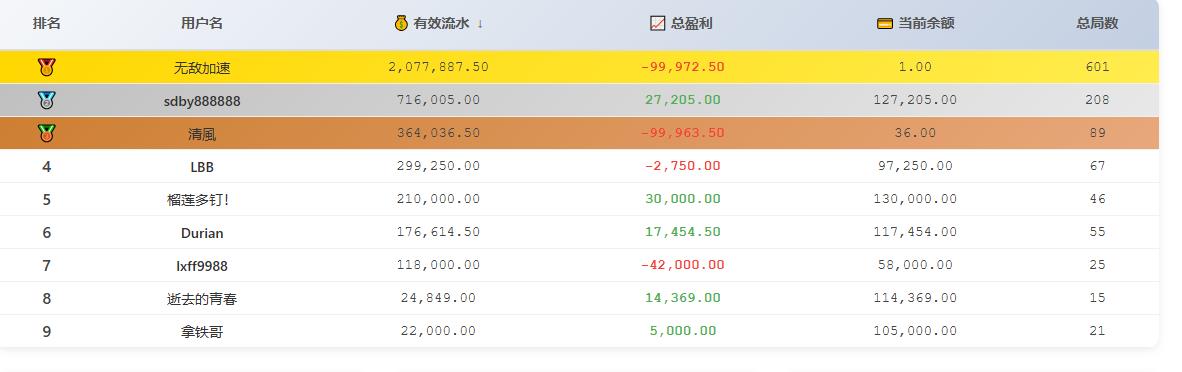
Task: Click turnover value 2,077,887.50
Action: click(439, 67)
